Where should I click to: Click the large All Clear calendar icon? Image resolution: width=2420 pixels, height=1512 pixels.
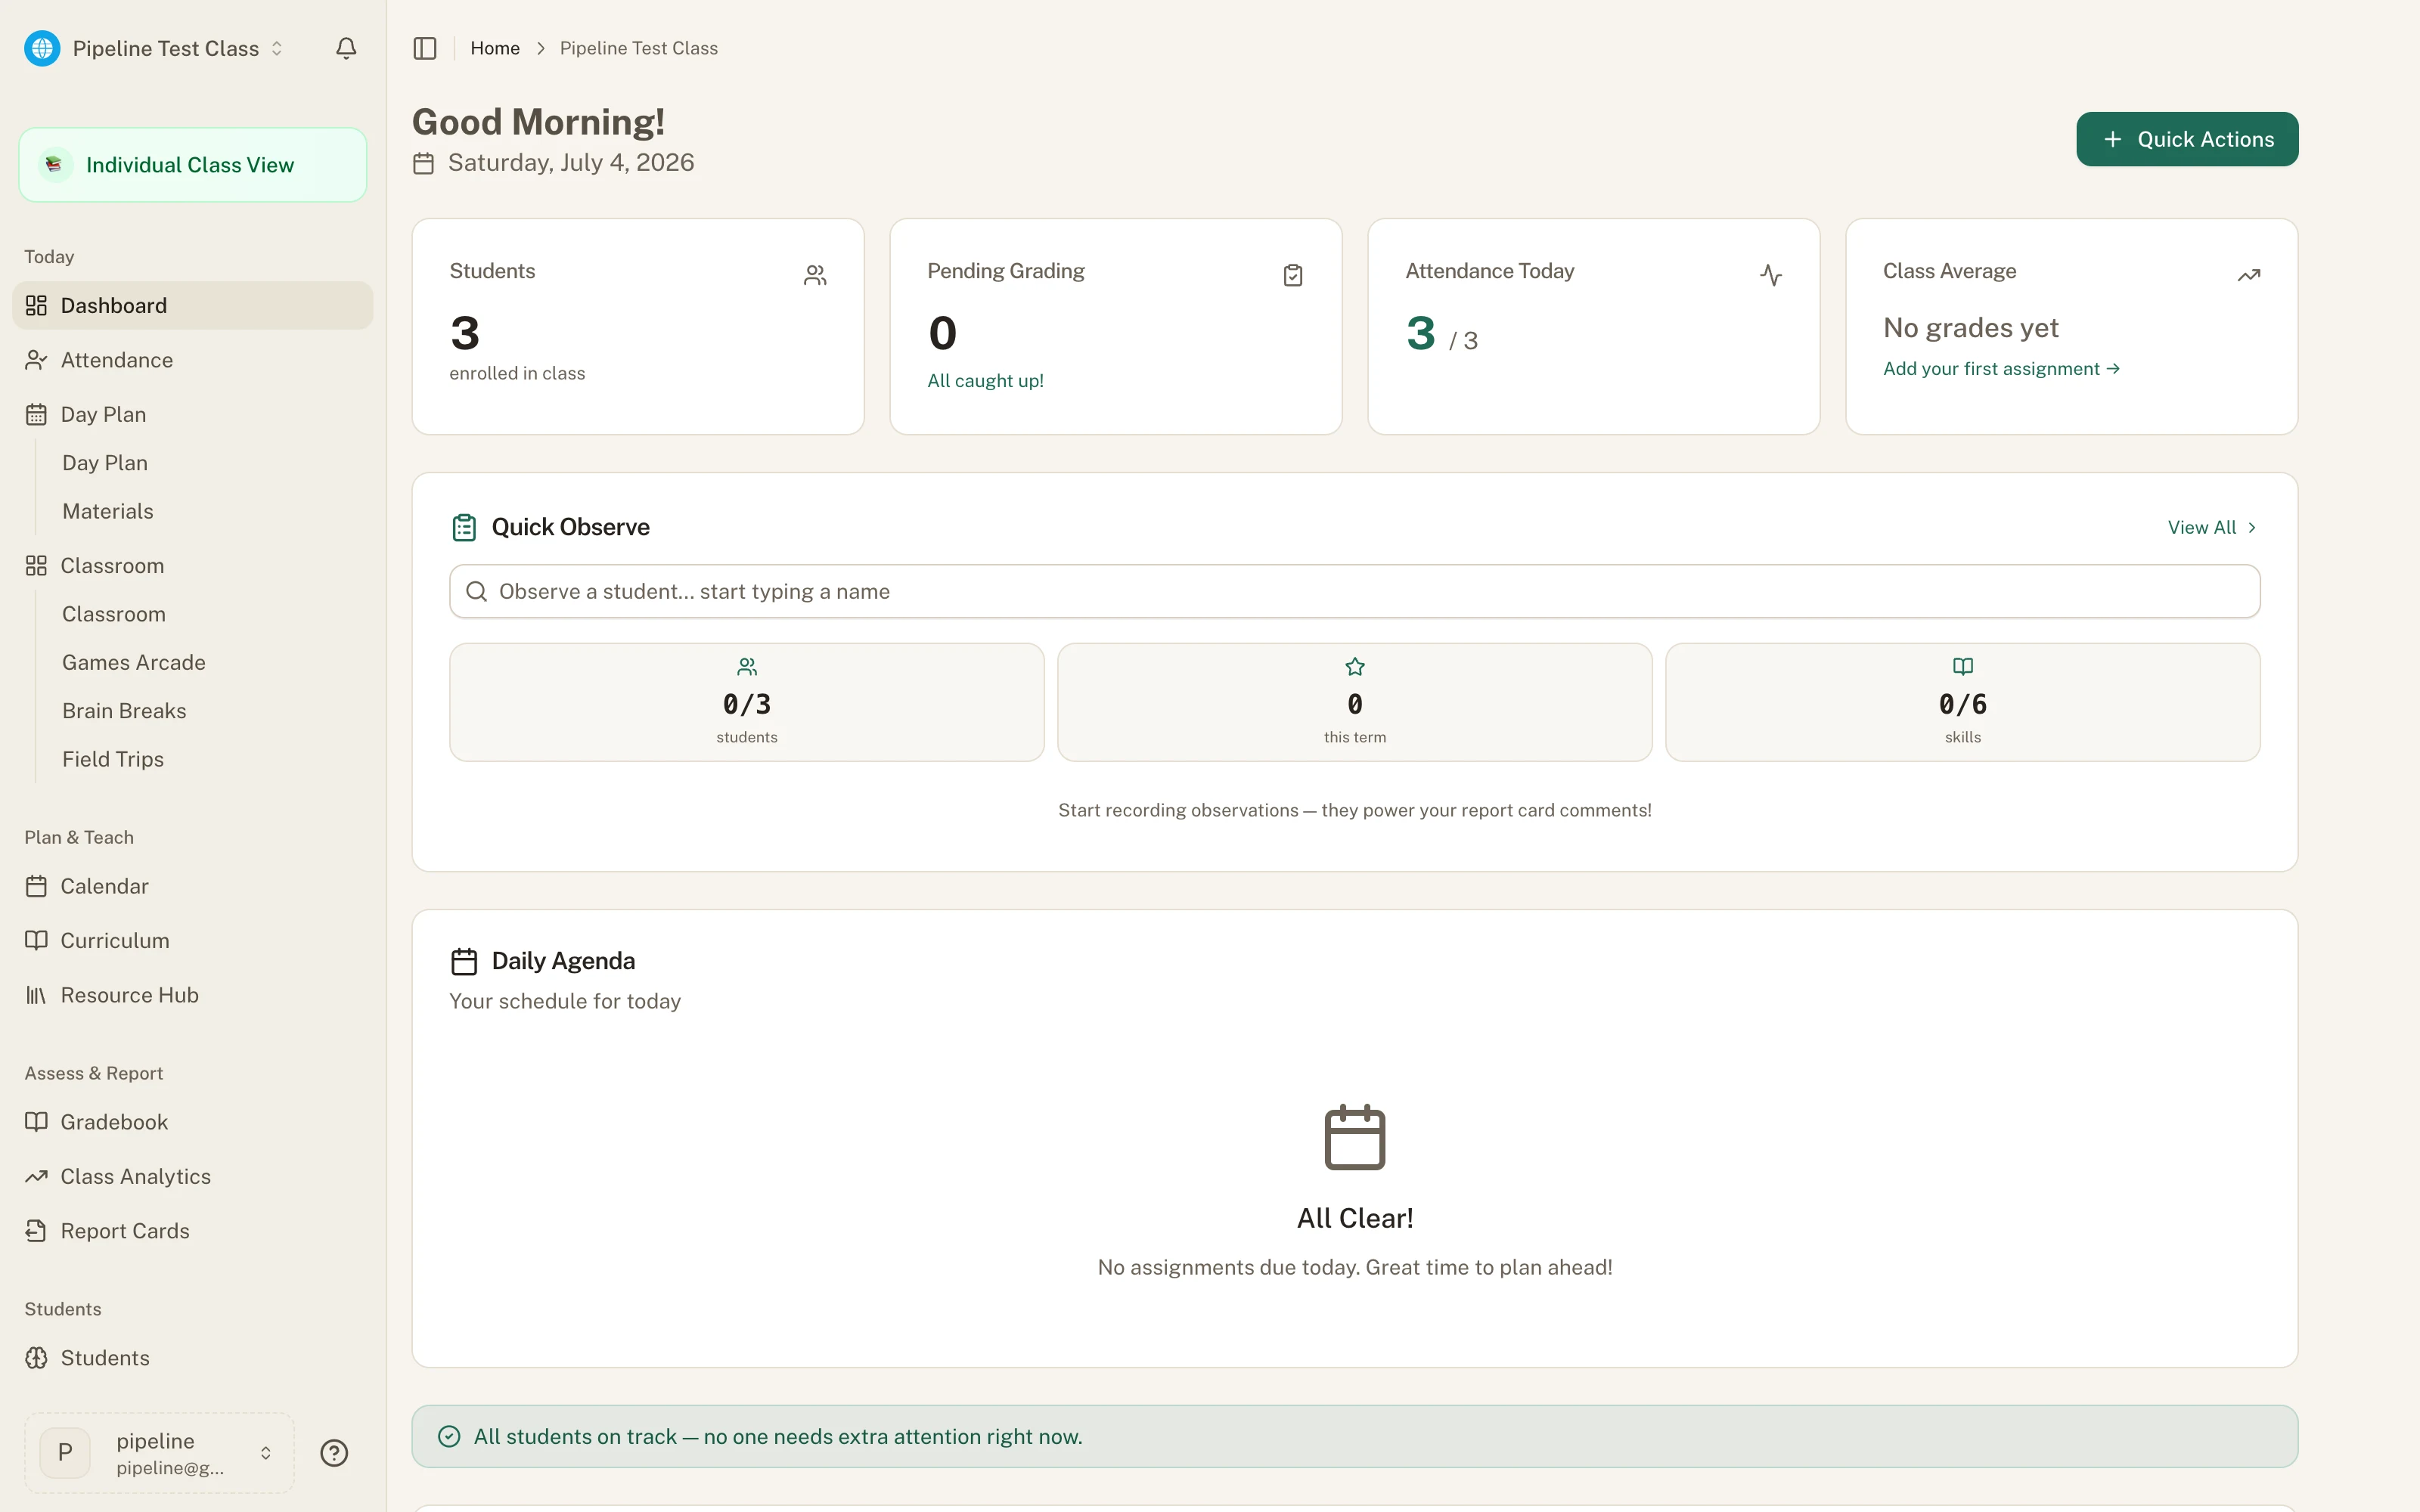pos(1355,1137)
